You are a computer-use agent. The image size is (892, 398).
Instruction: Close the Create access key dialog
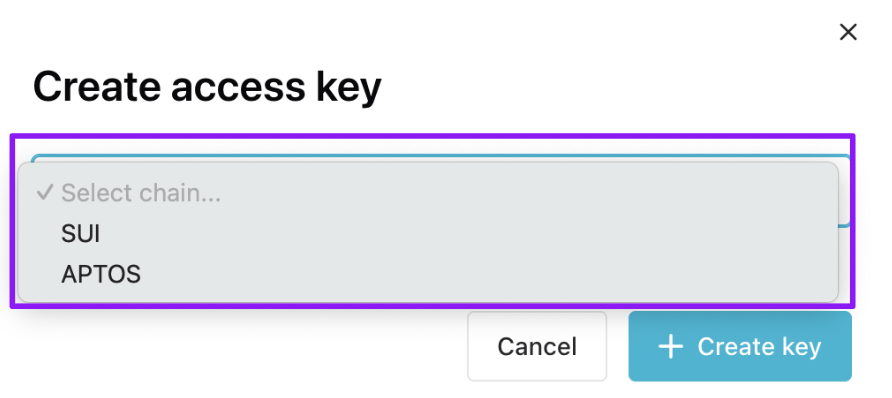[848, 32]
